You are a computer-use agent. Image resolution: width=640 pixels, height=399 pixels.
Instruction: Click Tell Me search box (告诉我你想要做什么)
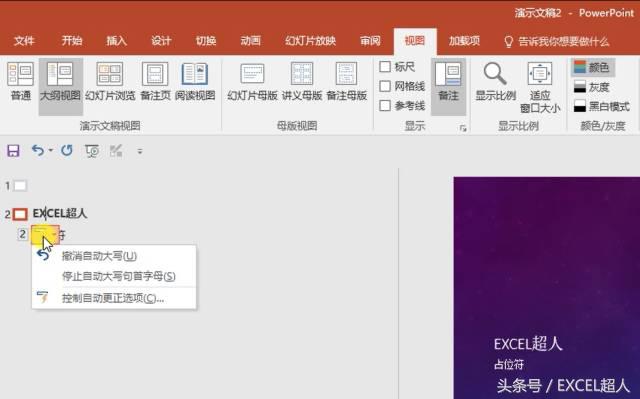(557, 42)
